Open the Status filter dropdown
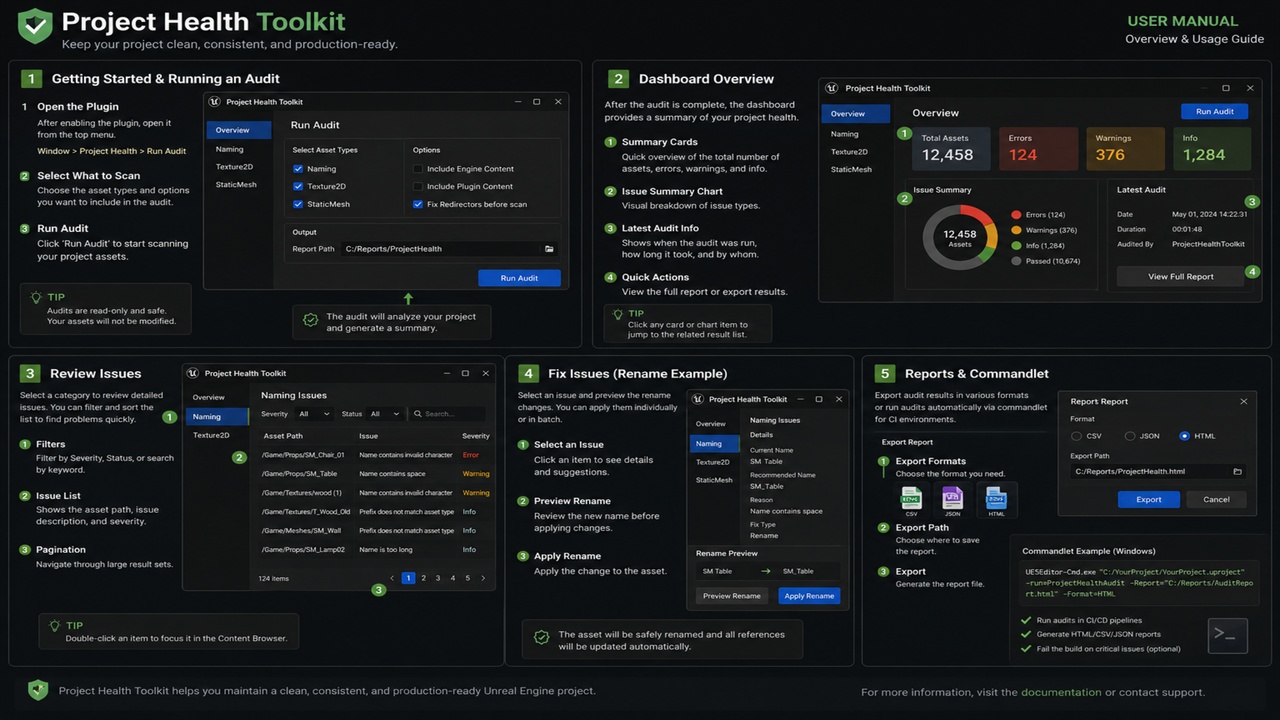Screen dimensions: 1280x720 point(384,414)
